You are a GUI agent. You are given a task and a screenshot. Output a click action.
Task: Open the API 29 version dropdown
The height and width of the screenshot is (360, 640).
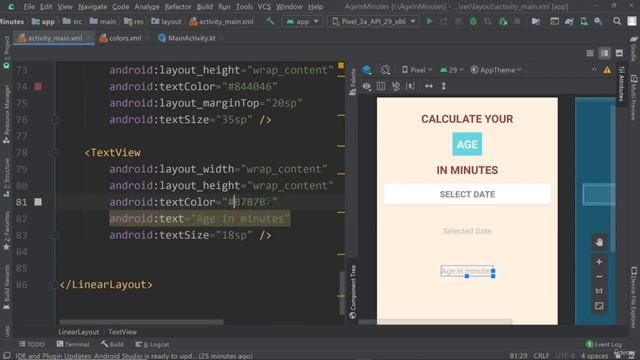click(451, 70)
